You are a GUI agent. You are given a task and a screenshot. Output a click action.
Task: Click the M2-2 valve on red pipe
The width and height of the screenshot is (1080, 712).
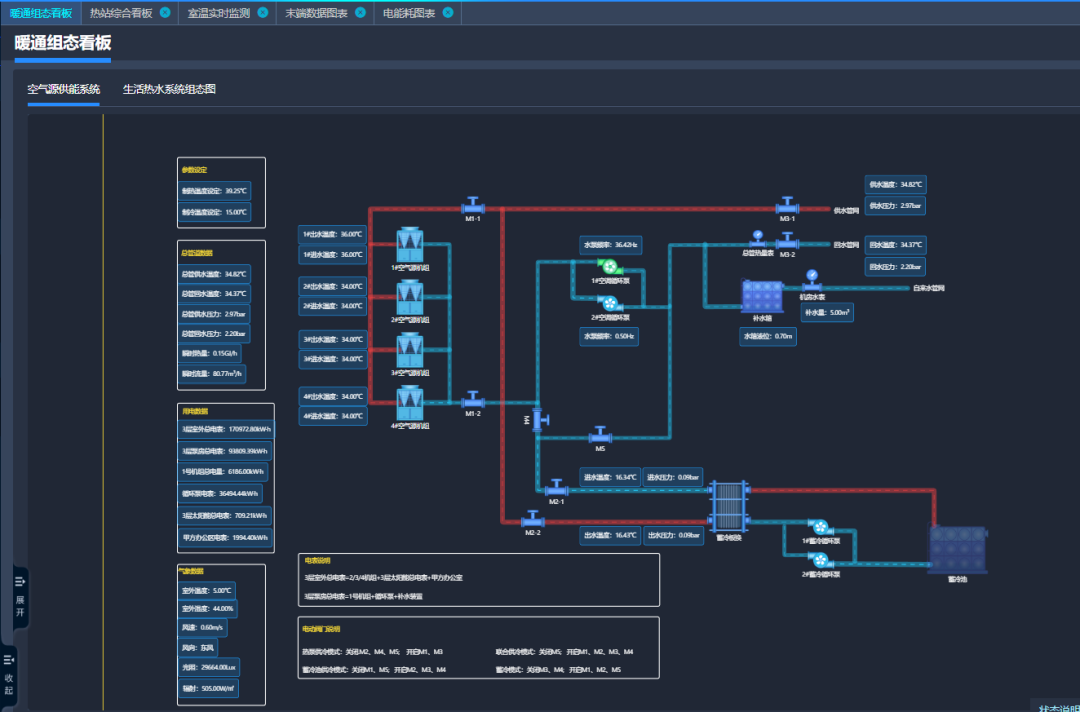coord(532,520)
